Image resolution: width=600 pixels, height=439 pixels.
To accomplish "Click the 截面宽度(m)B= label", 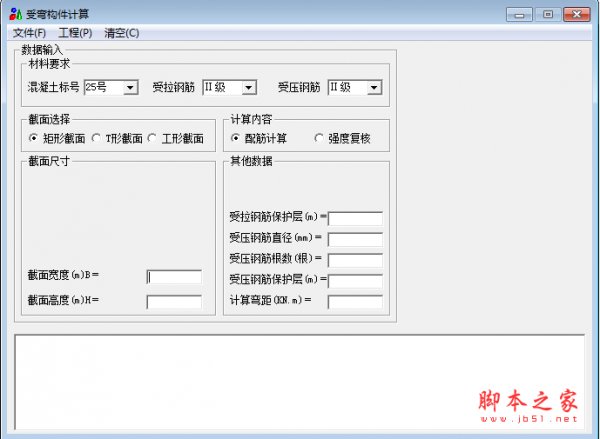I will tap(63, 275).
